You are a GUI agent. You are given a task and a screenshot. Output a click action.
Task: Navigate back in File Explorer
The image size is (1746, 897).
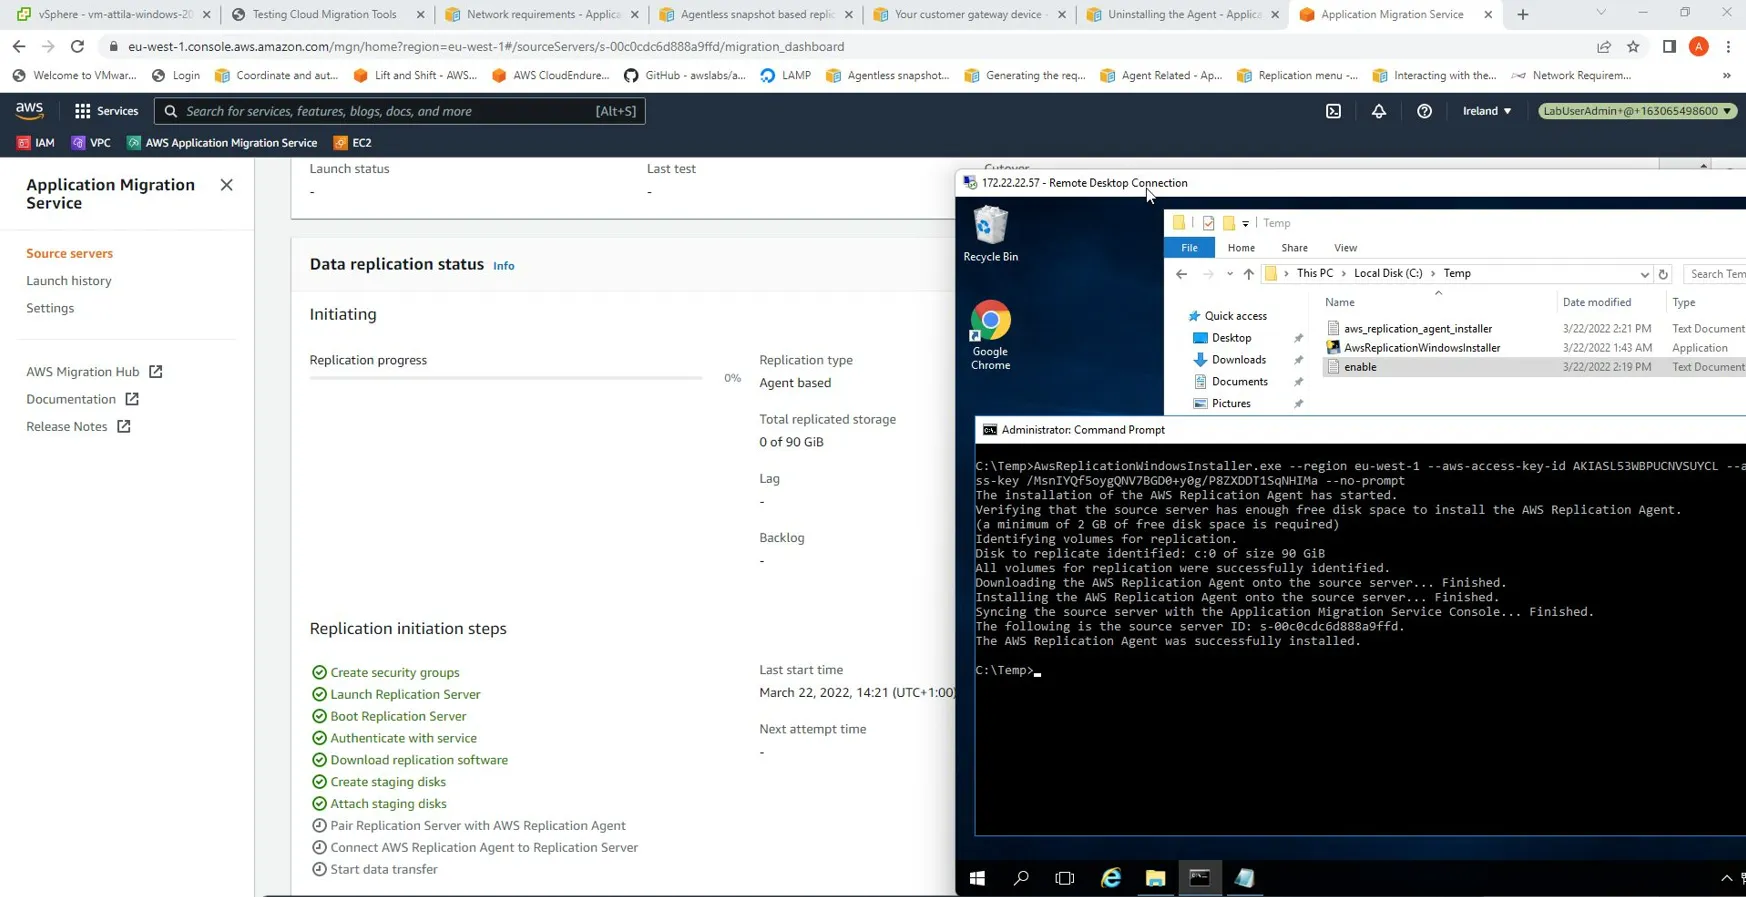[x=1182, y=274]
